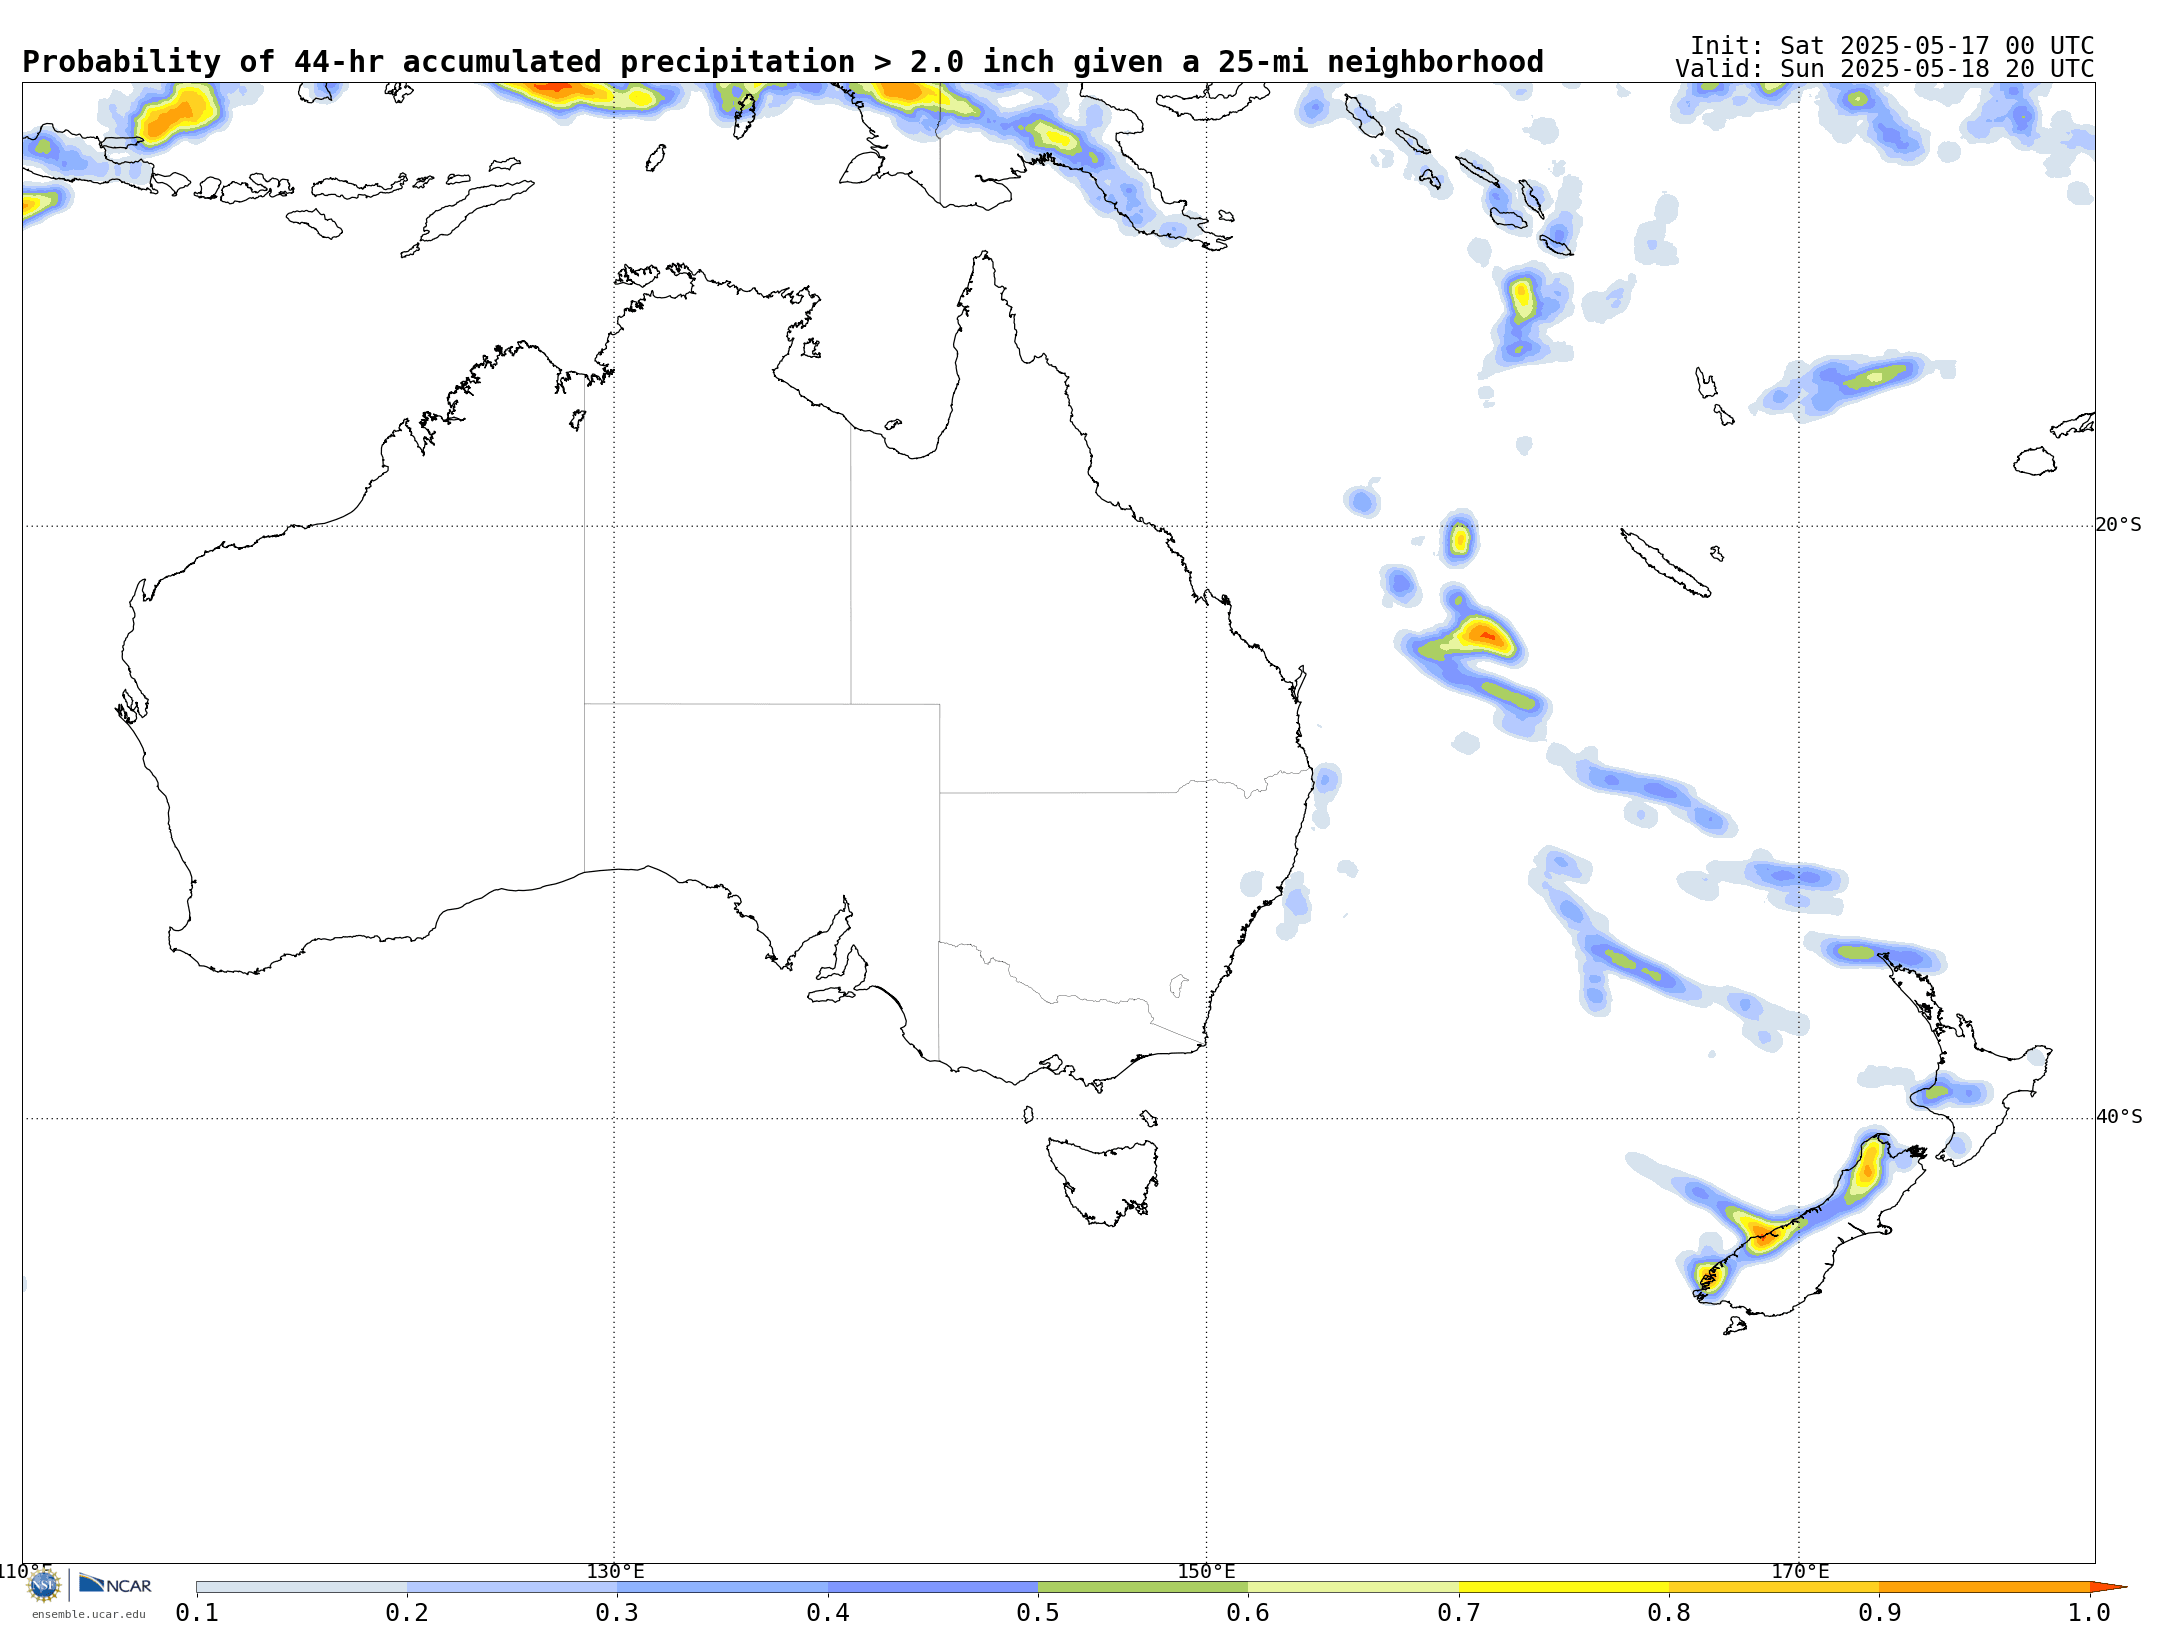Viewport: 2160px width, 1626px height.
Task: Click the 0.1 colorbar tick label
Action: pyautogui.click(x=197, y=1612)
